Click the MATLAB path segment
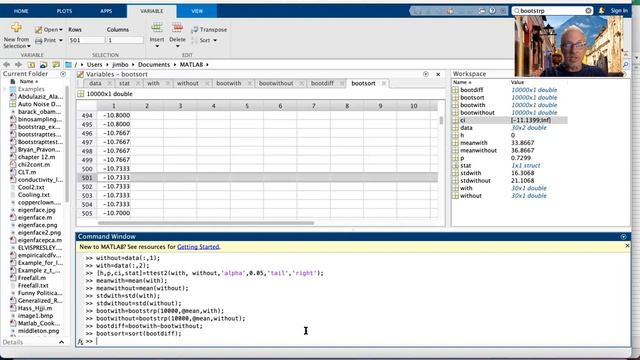 pos(191,64)
